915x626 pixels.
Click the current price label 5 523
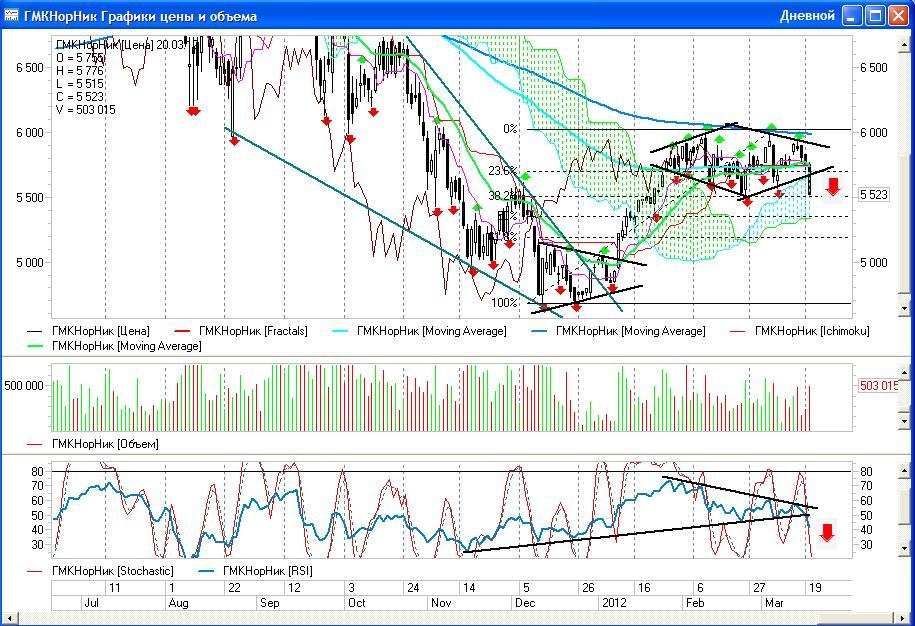[874, 195]
